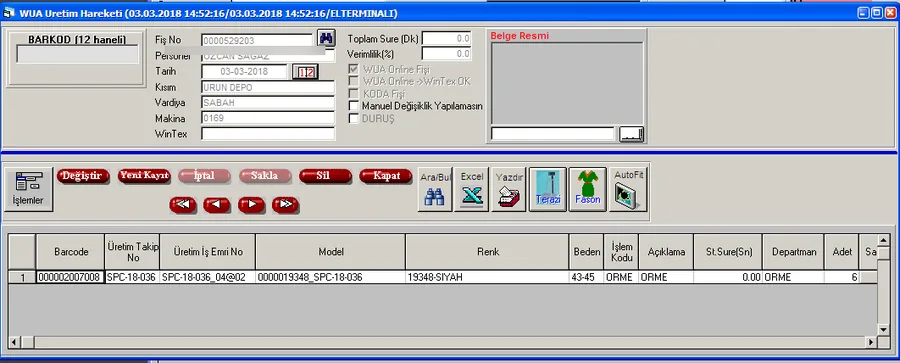Click cell SPC-18-036_04@02
The height and width of the screenshot is (363, 900).
(x=208, y=277)
